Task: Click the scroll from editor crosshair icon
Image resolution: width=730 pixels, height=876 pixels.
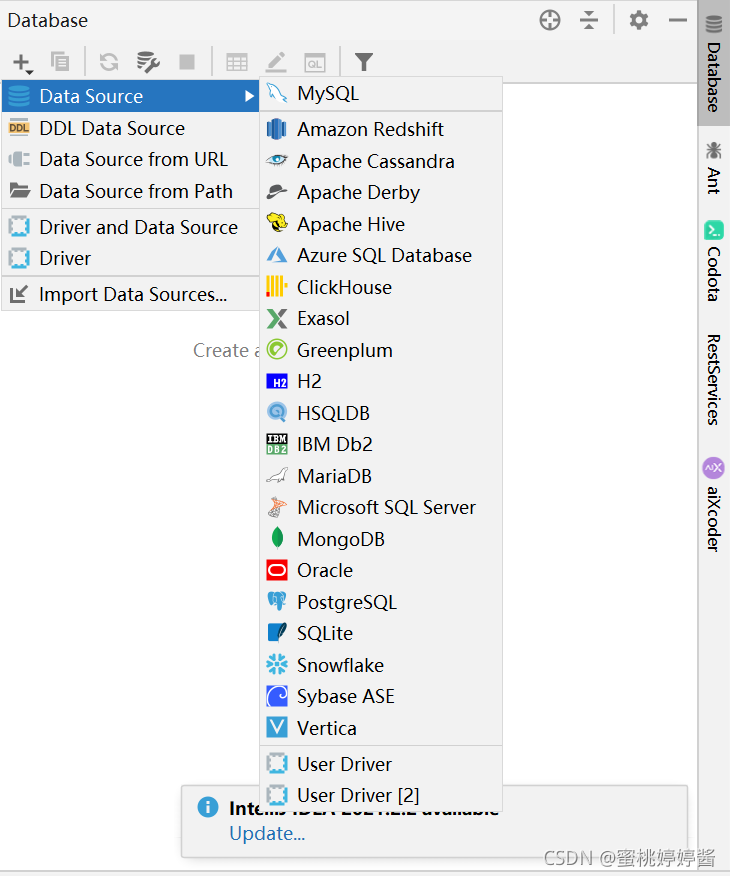Action: (x=550, y=21)
